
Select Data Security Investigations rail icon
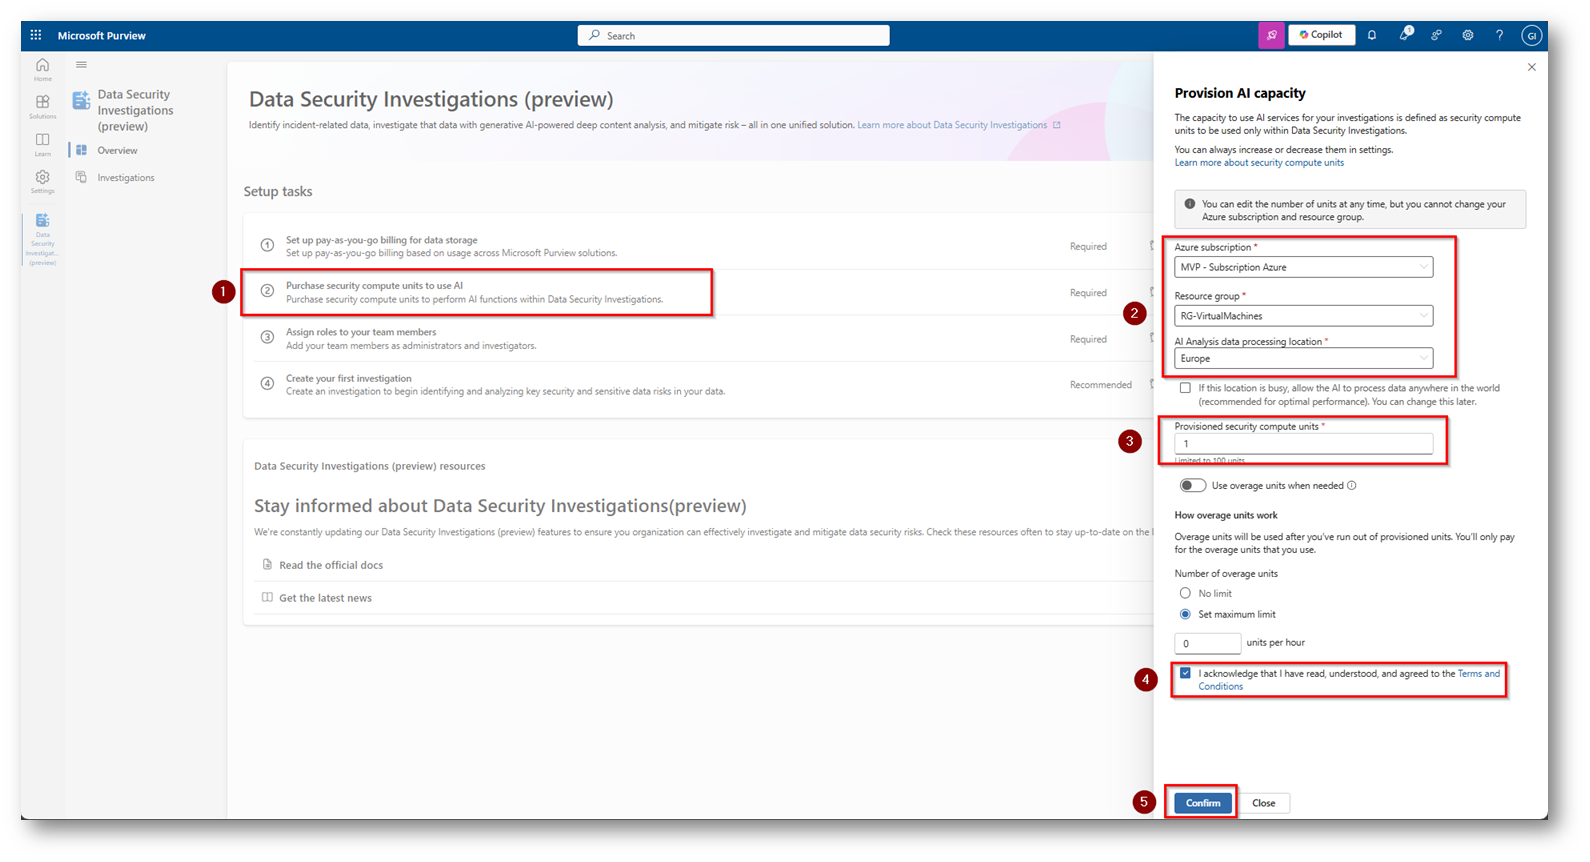(42, 239)
